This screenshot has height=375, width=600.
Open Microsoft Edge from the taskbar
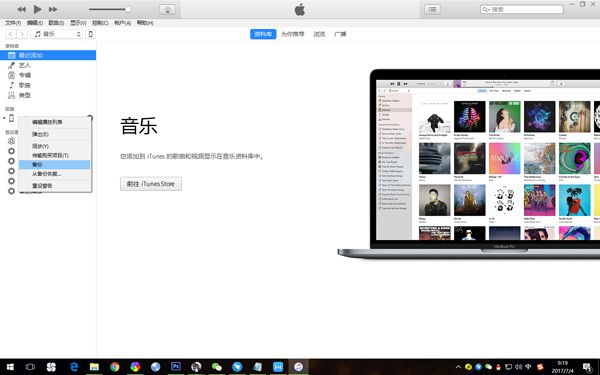(x=73, y=367)
